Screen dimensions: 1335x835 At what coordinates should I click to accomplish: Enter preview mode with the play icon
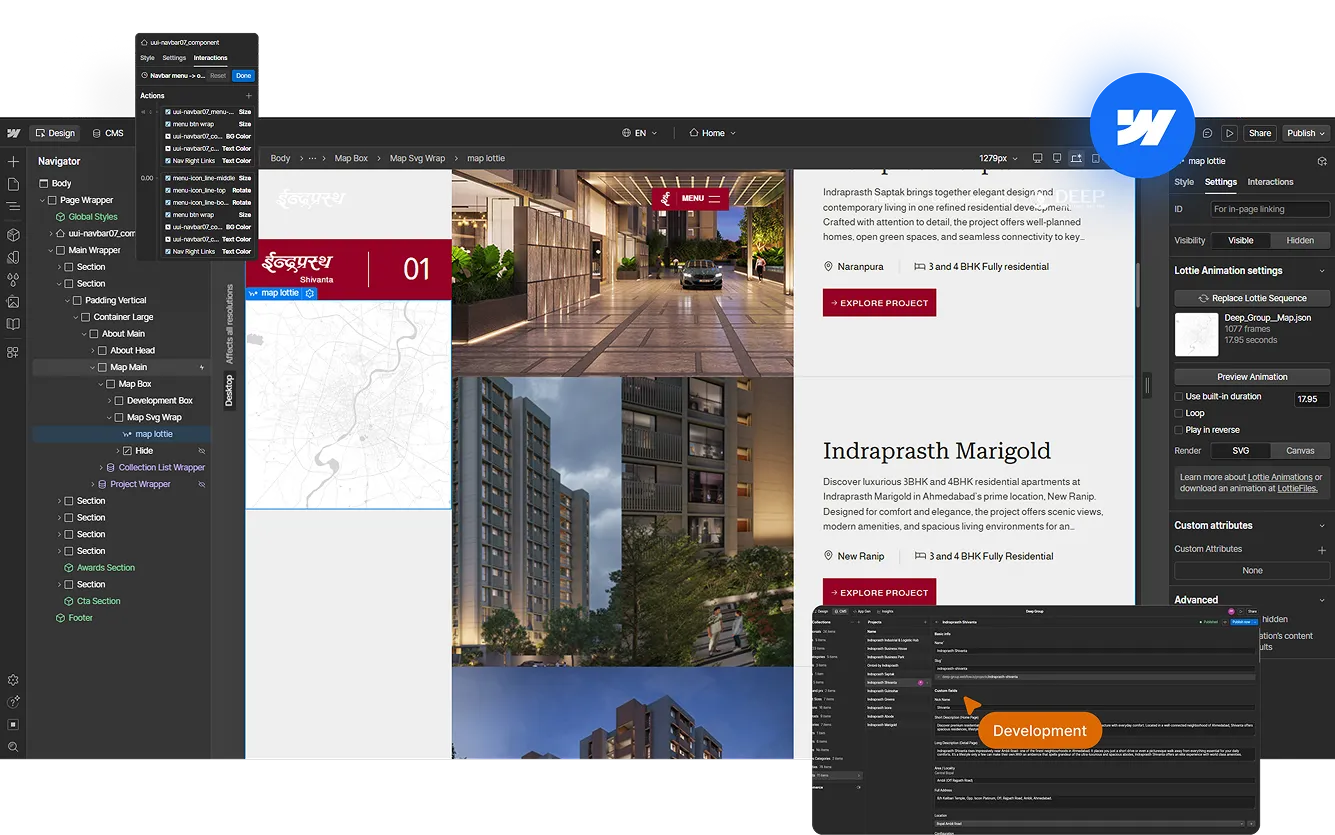click(1228, 132)
